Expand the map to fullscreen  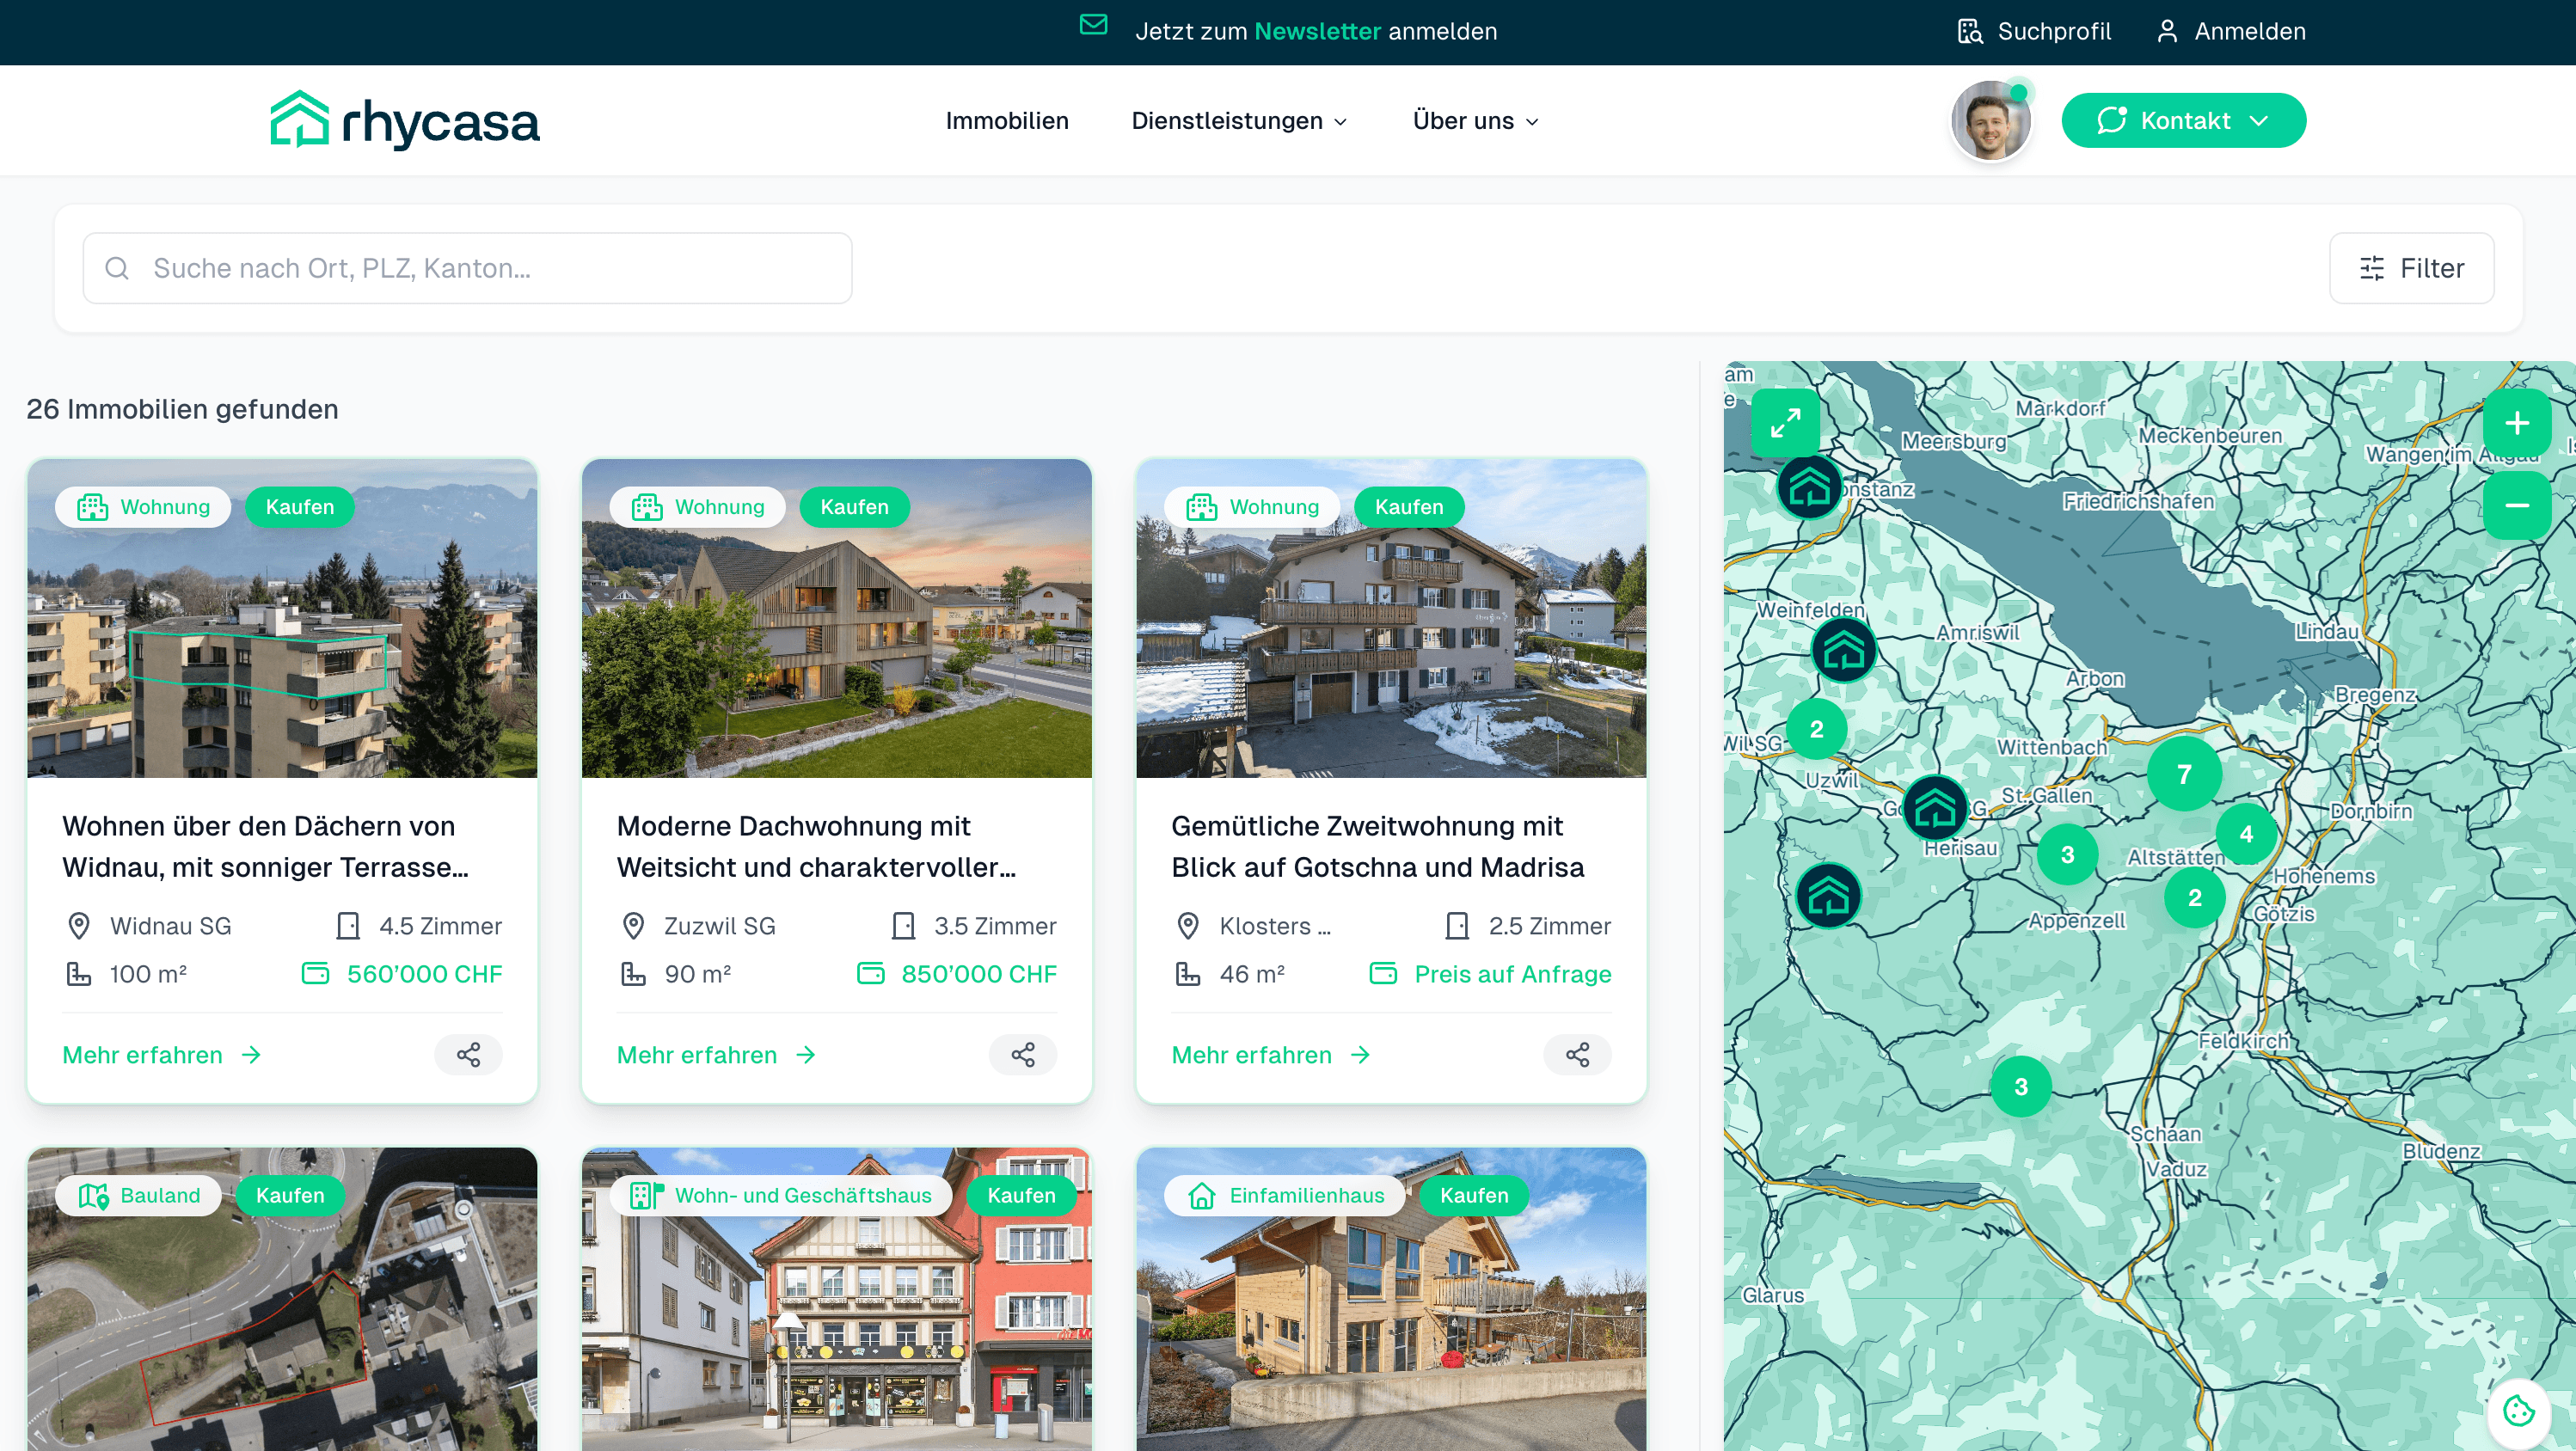[x=1786, y=423]
